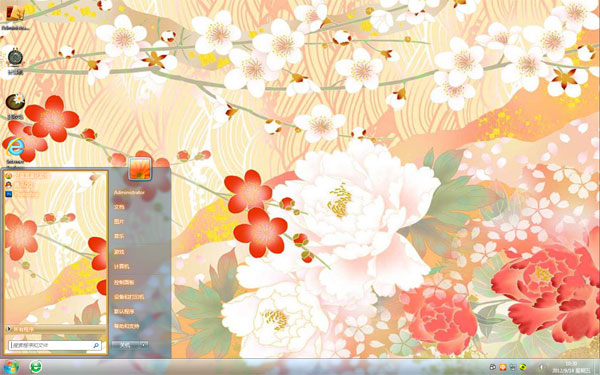Click the magnifier icon in search box

pos(96,346)
